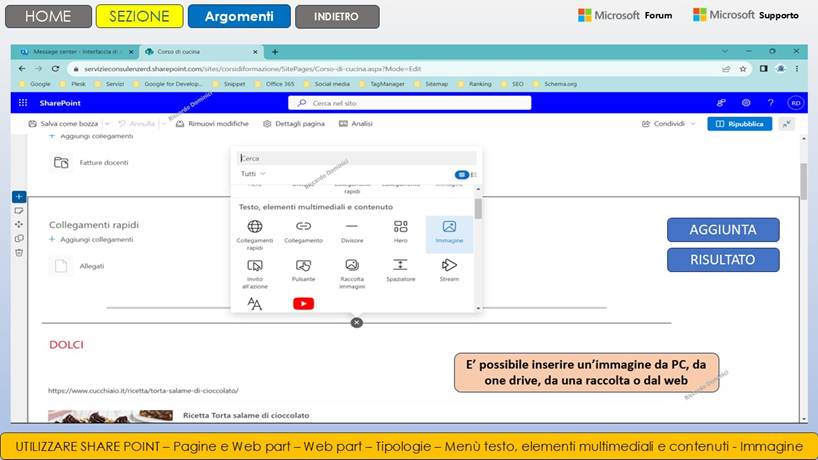Open the Argomenti button
818x460 pixels.
pos(239,16)
